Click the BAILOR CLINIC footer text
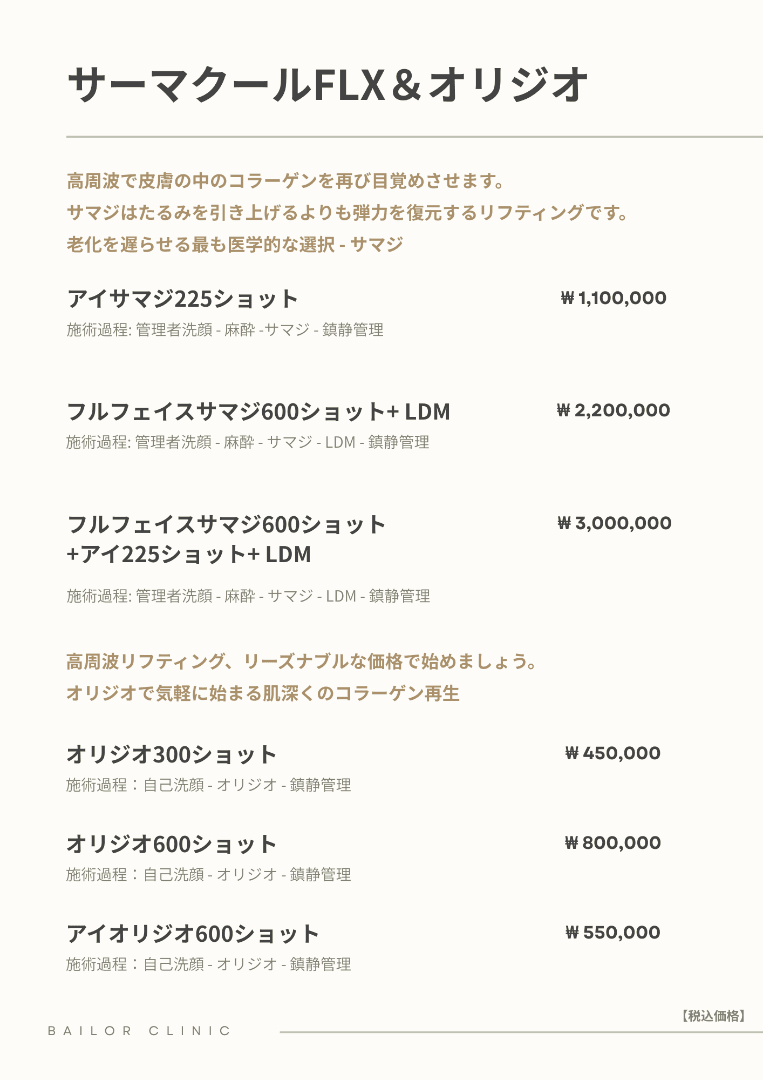 [139, 1031]
